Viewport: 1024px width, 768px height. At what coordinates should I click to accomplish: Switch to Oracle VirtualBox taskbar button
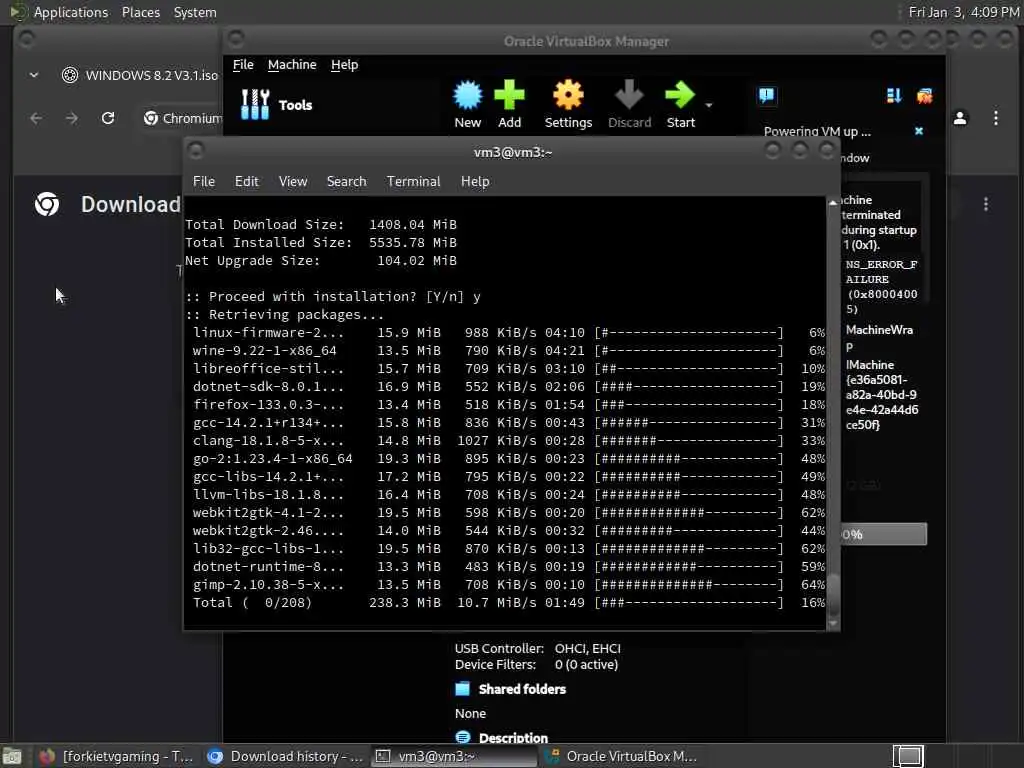[620, 756]
